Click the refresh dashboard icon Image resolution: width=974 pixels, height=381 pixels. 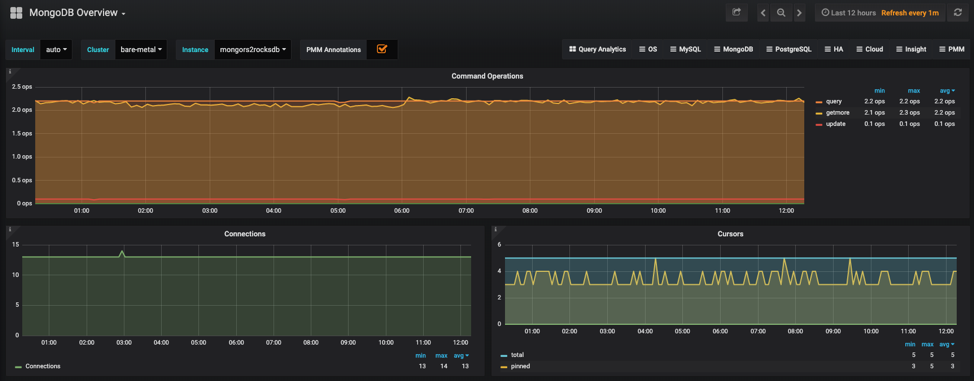click(x=957, y=12)
